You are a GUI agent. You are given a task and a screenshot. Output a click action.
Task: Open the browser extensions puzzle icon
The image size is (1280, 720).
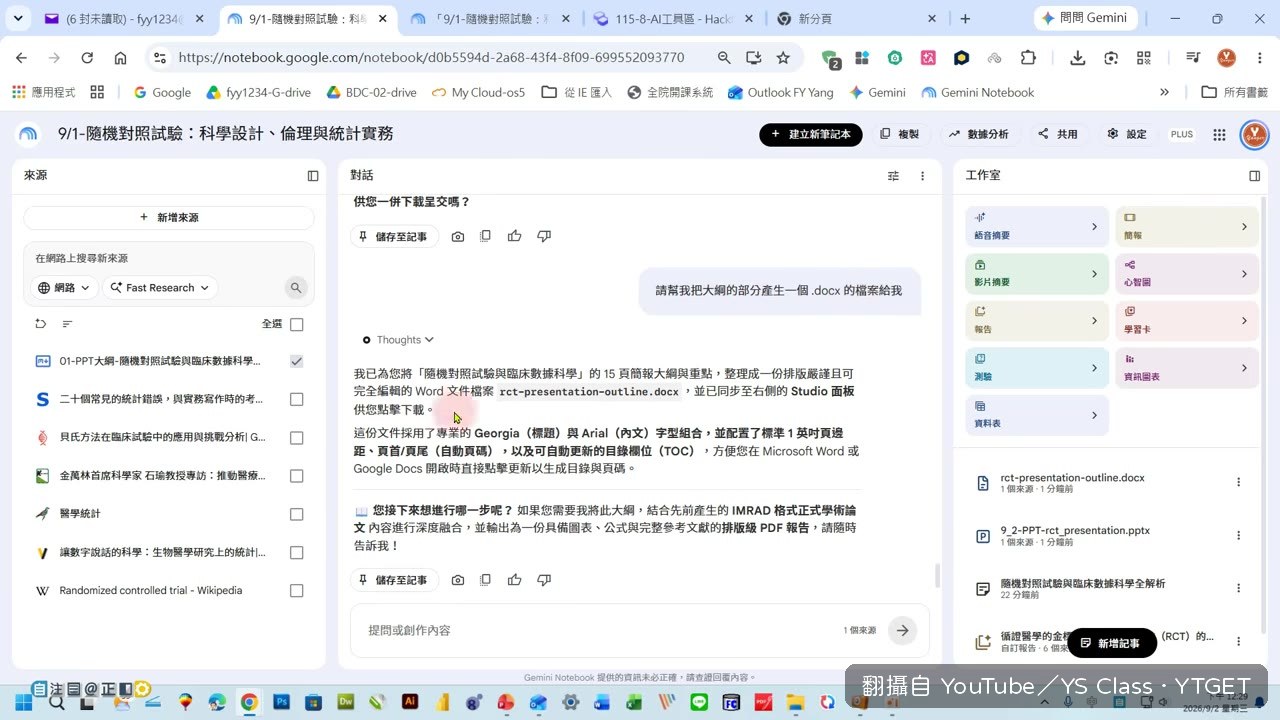tap(1028, 58)
